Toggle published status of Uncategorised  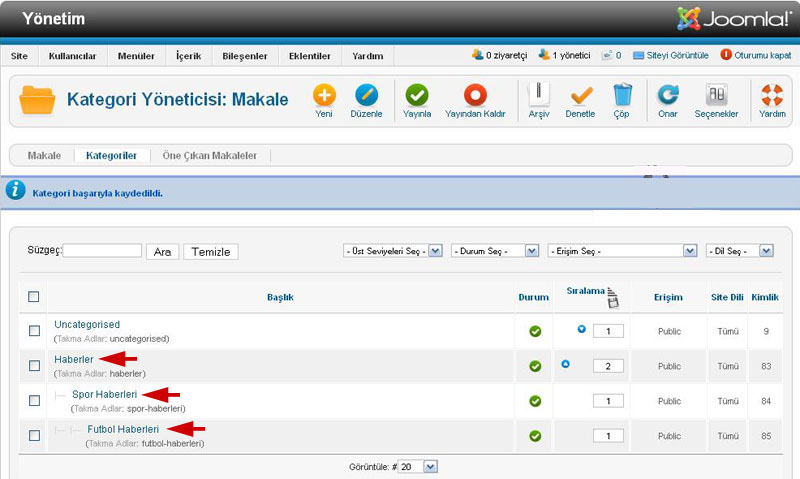535,331
